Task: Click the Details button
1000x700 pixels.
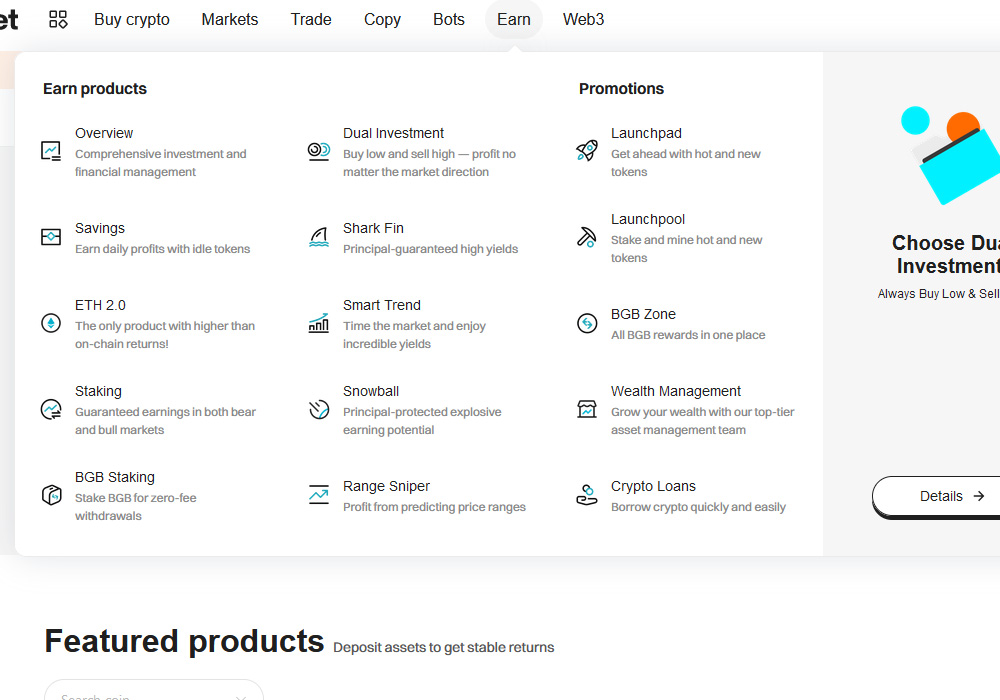Action: tap(936, 496)
